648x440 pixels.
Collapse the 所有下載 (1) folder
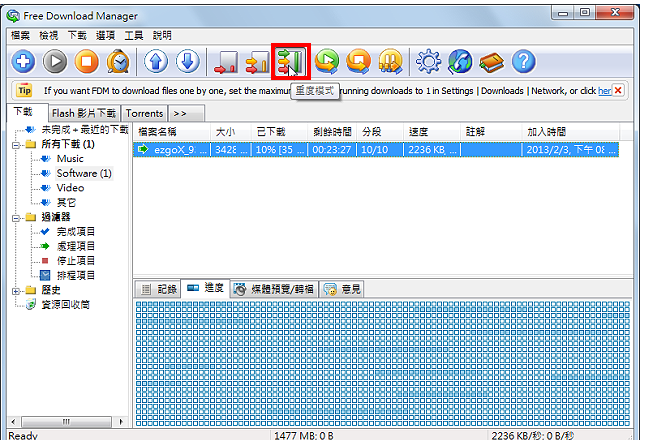point(16,145)
